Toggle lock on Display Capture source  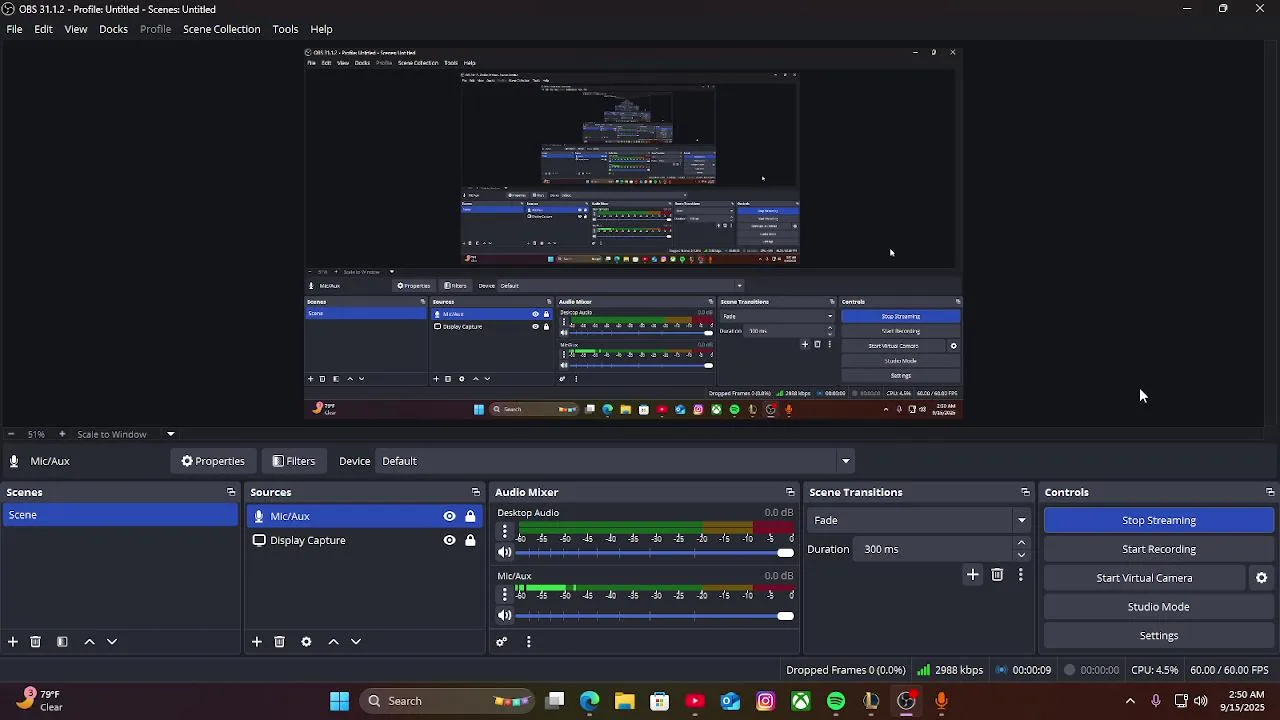click(470, 540)
